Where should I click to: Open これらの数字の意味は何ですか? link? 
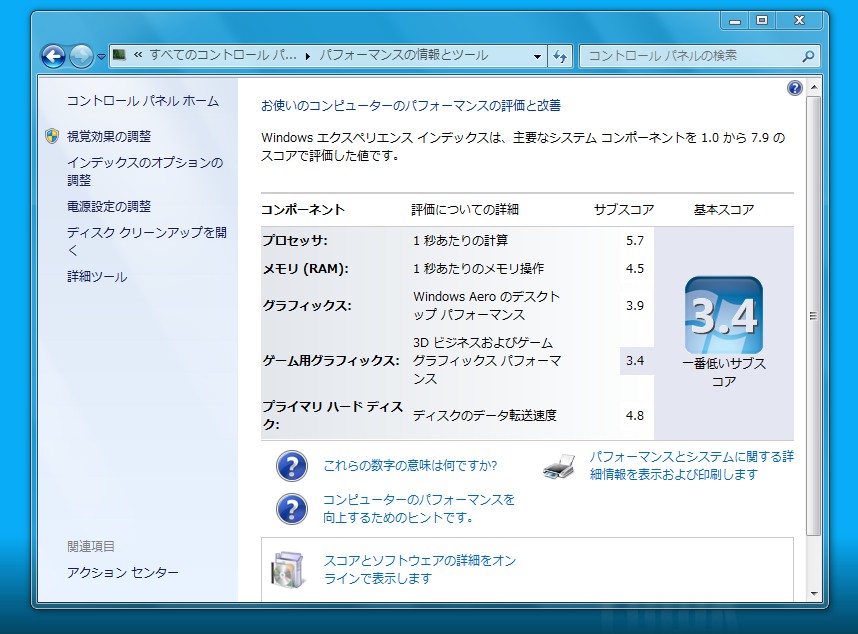coord(410,466)
